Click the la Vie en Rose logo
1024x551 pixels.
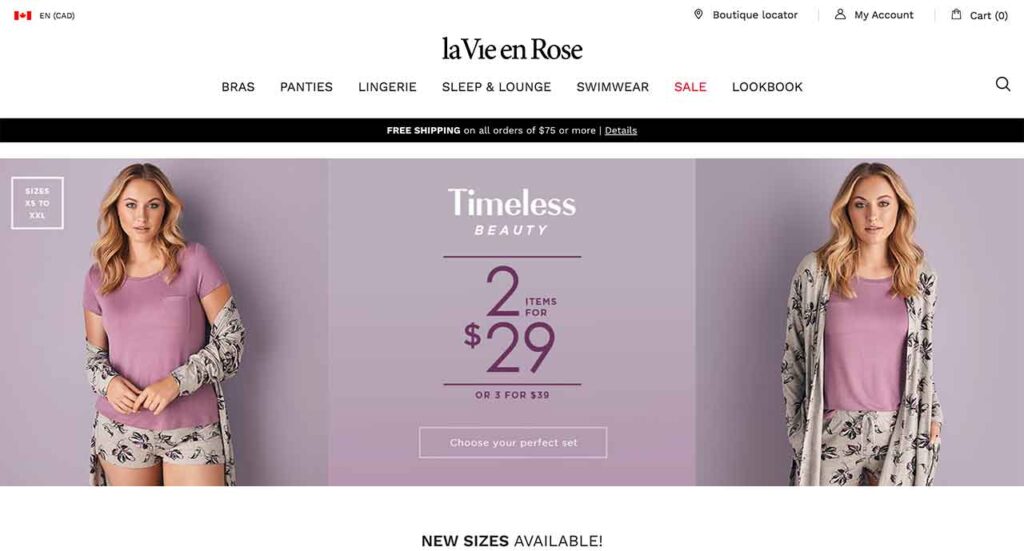[x=512, y=49]
